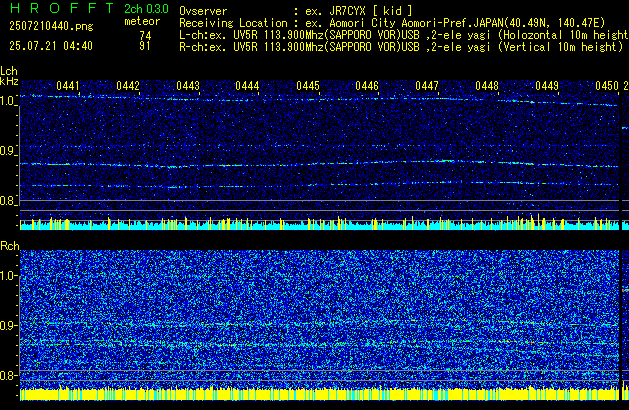Click the 0448 time marker

[487, 86]
